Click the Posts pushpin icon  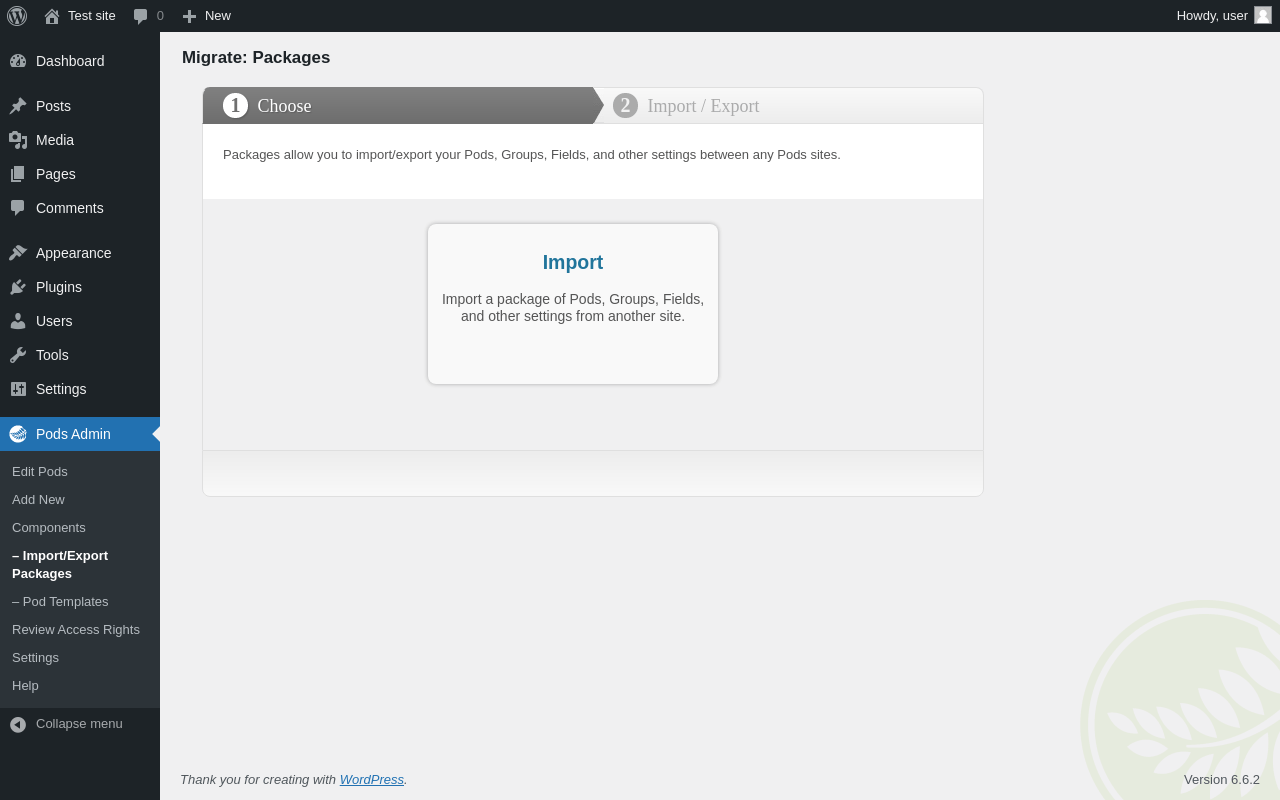click(18, 106)
